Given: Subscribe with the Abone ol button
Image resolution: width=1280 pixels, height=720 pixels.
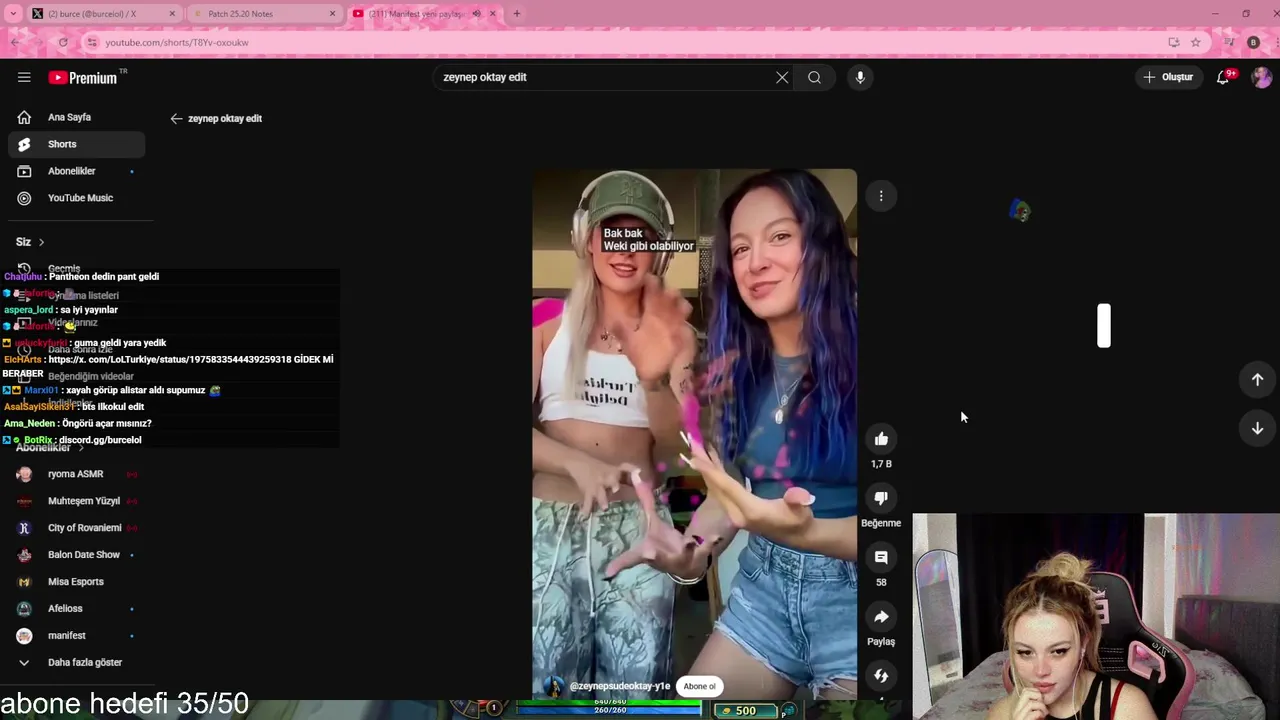Looking at the screenshot, I should [699, 686].
